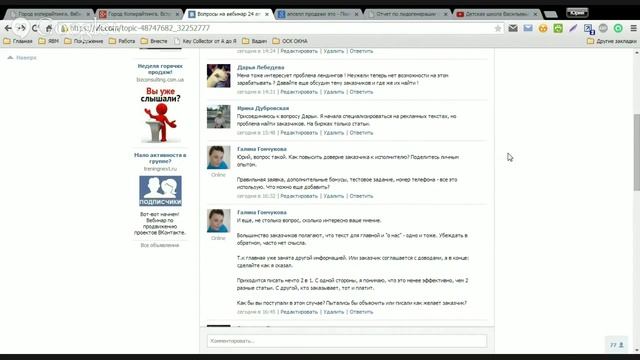Click the orange face extension icon

(543, 28)
